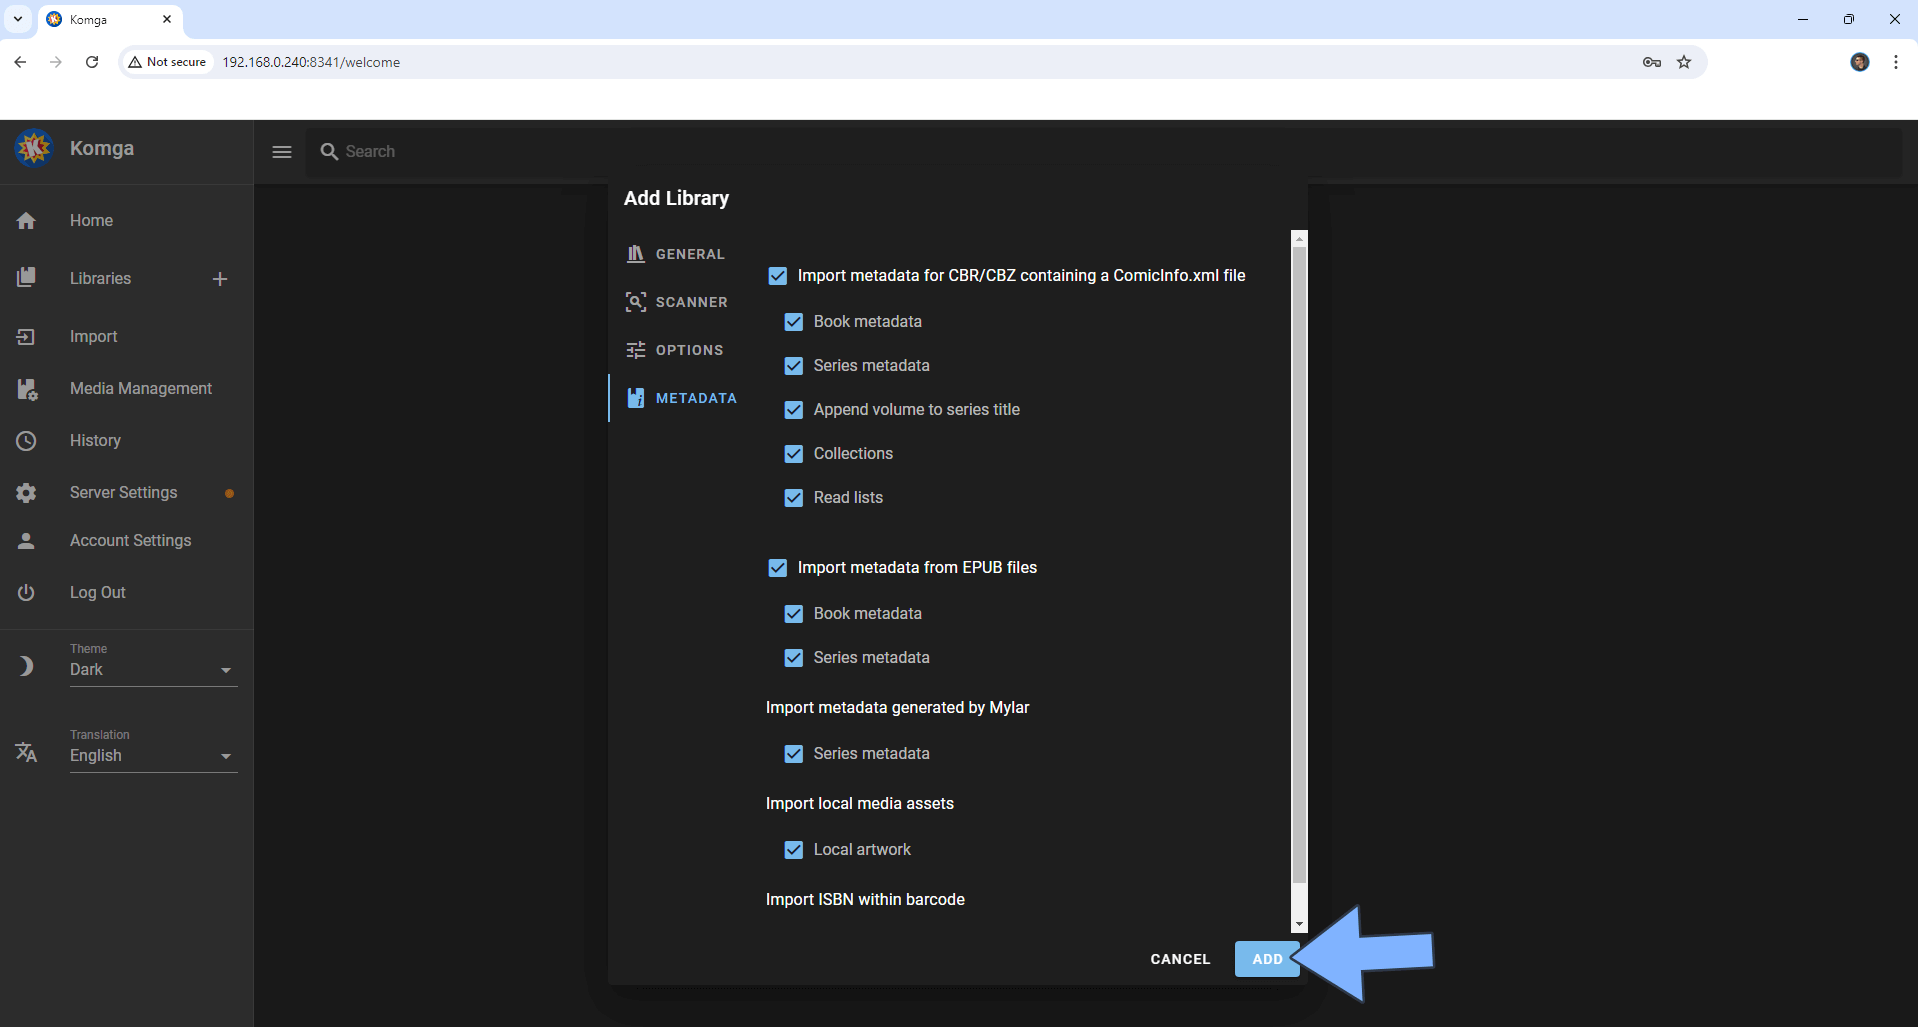Click the Account Settings person icon
The image size is (1918, 1027).
click(x=26, y=541)
